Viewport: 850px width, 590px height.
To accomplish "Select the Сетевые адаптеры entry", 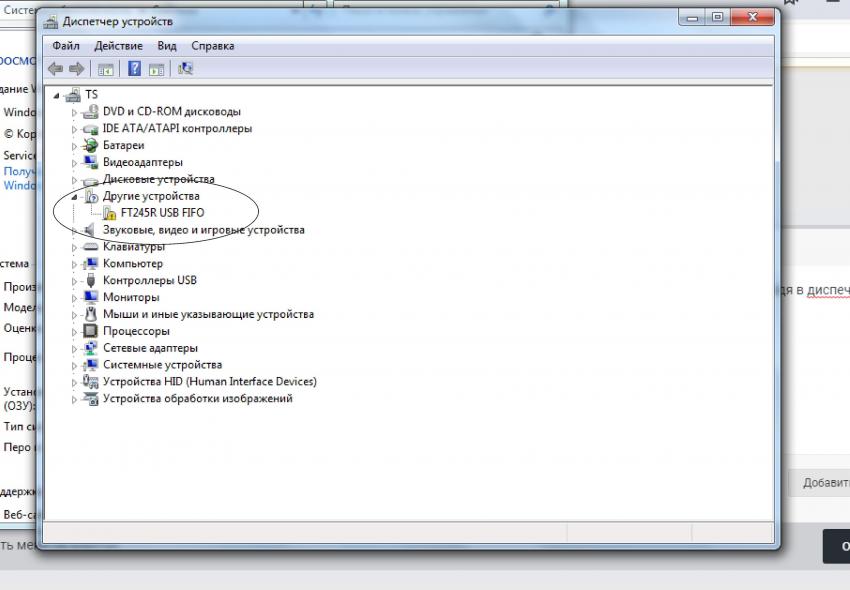I will click(150, 348).
